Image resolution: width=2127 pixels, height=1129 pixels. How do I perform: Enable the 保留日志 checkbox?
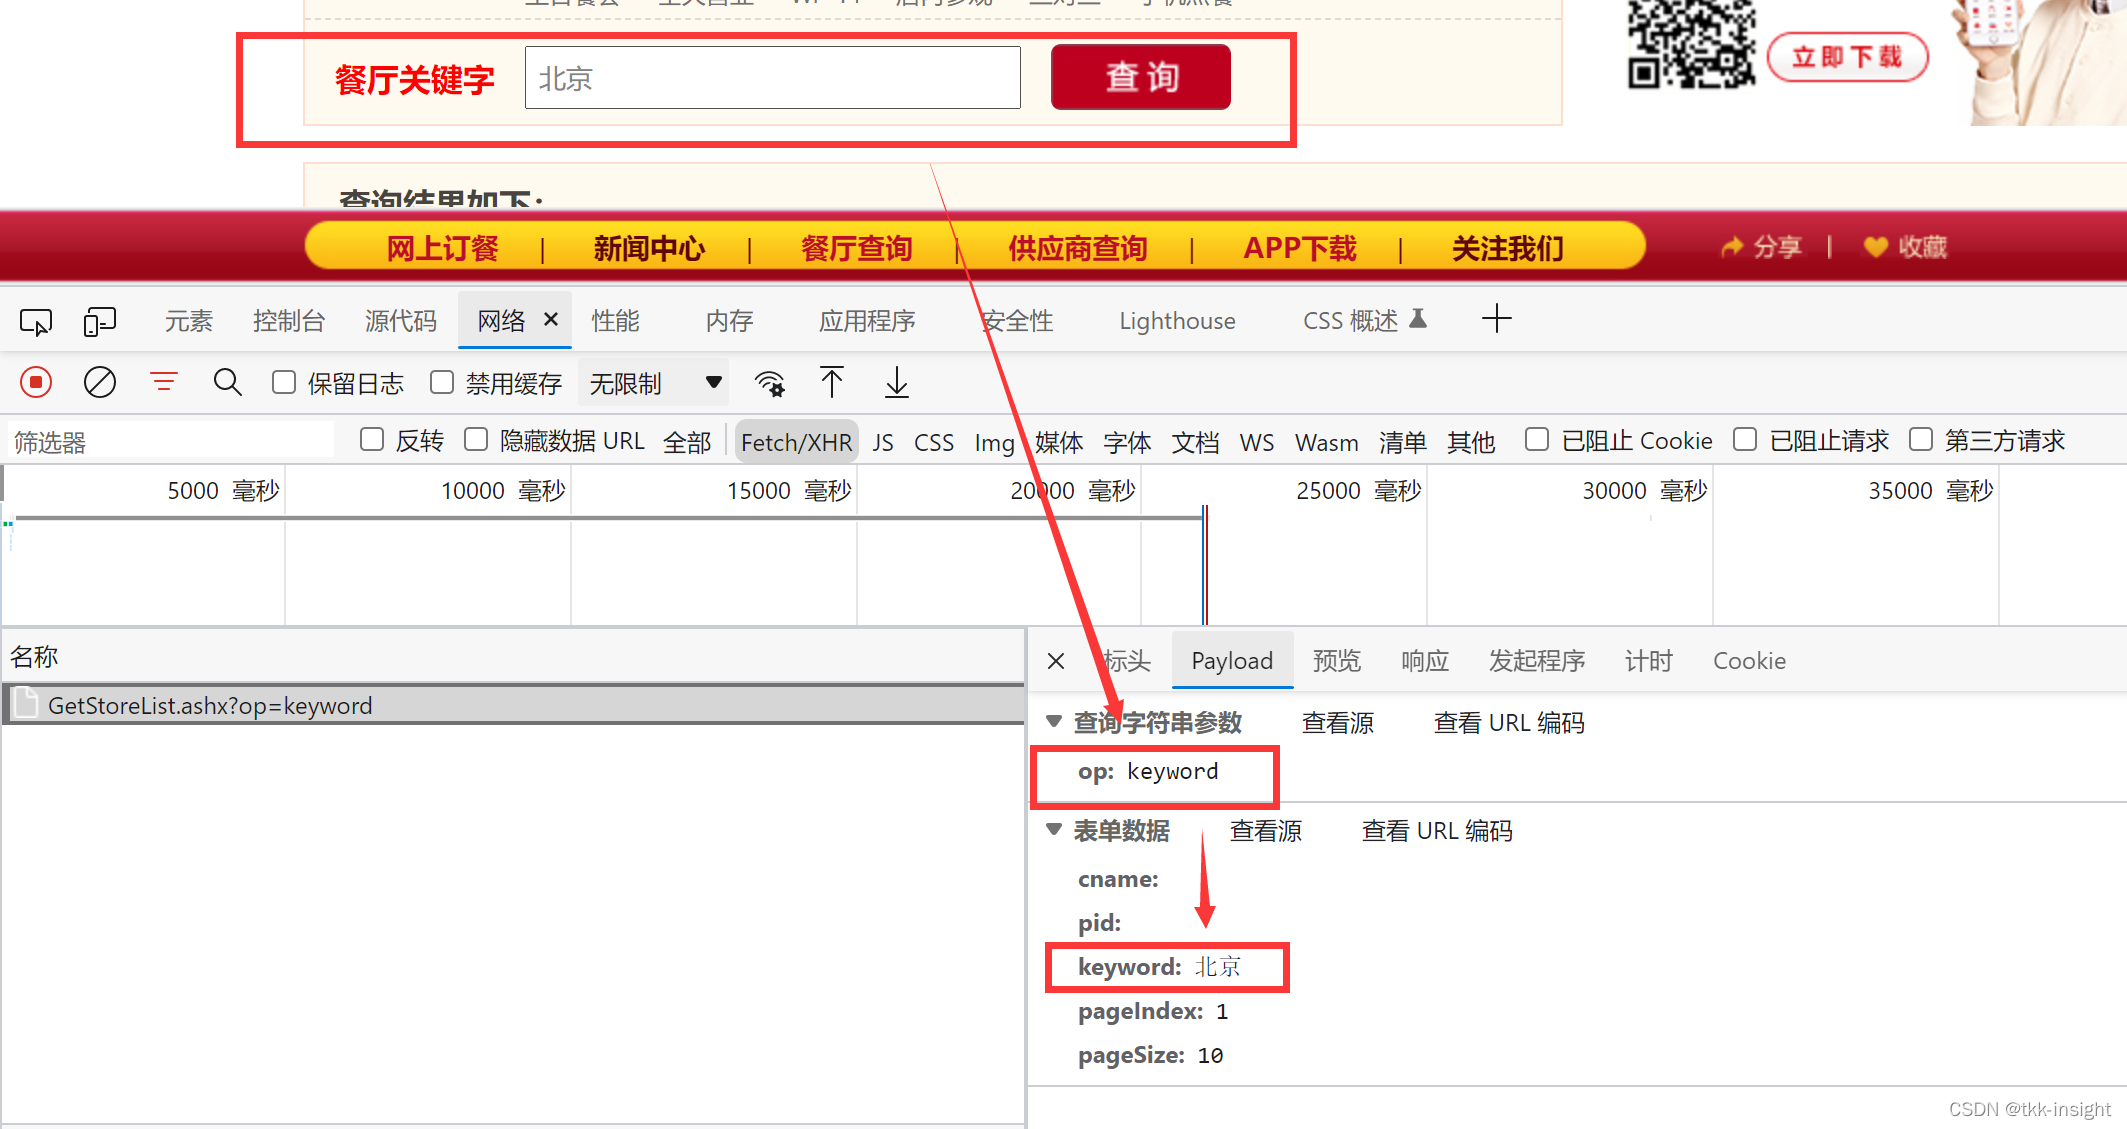(x=285, y=382)
